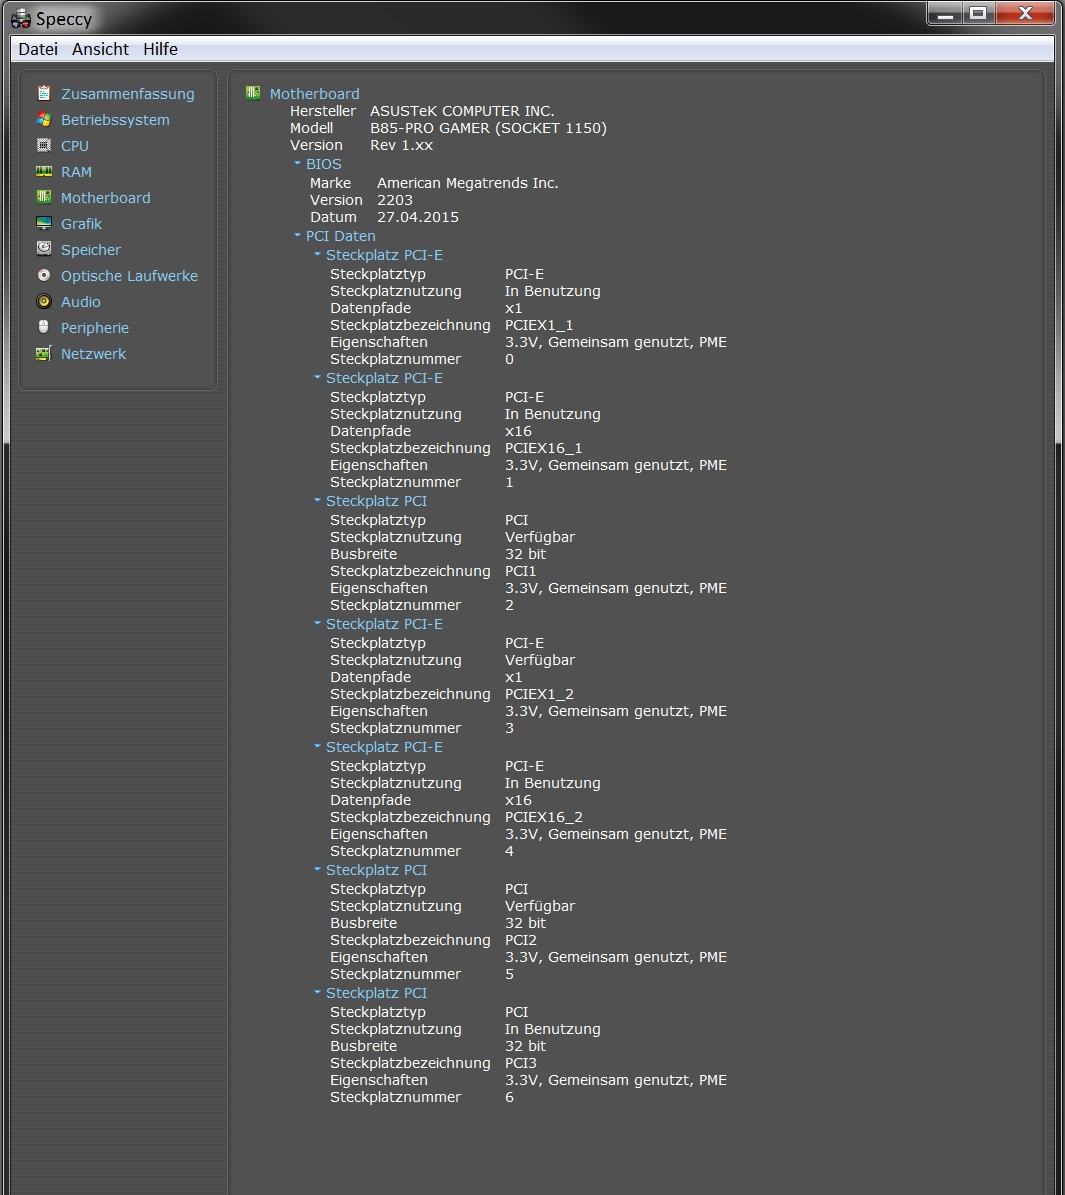
Task: Open the Ansicht menu
Action: [101, 49]
